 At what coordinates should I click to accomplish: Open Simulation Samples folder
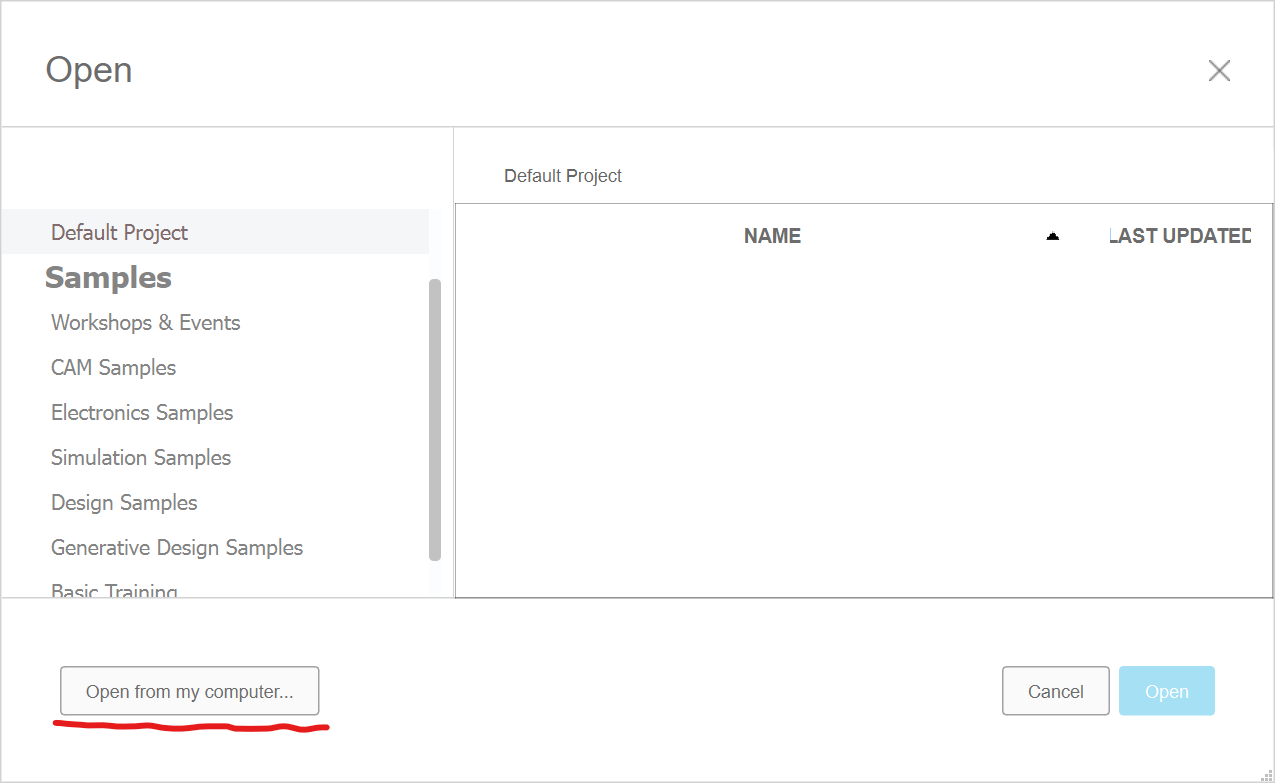(x=141, y=458)
